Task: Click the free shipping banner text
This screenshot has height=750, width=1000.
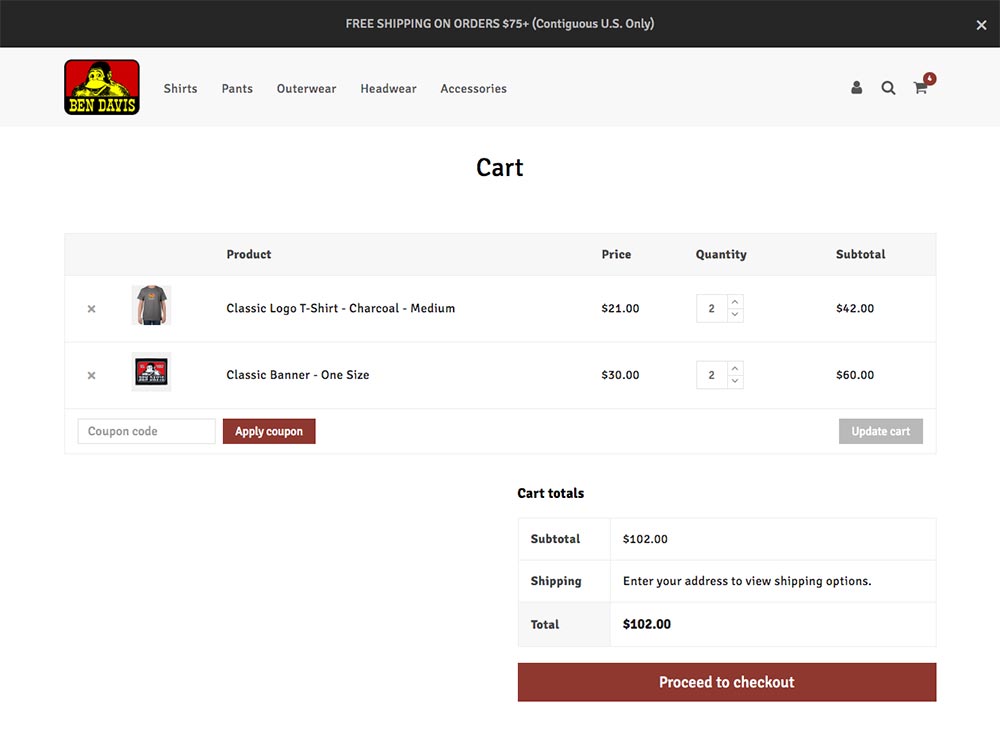Action: 500,24
